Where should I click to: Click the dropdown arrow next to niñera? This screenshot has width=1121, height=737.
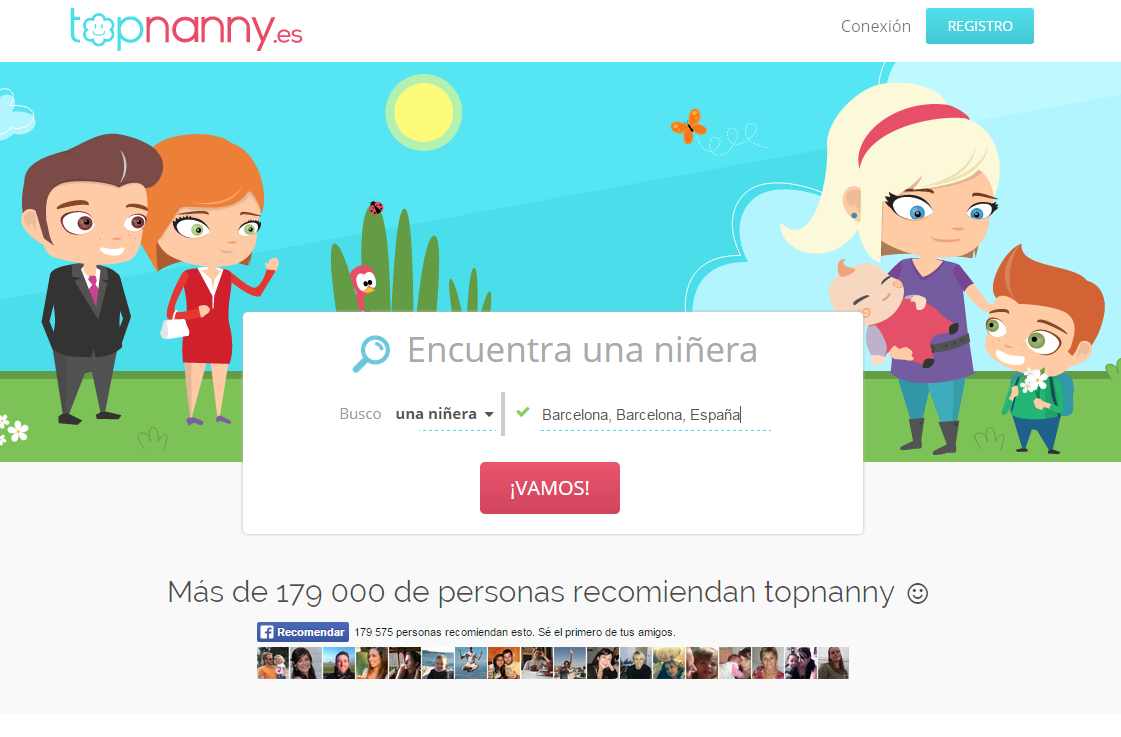pyautogui.click(x=489, y=415)
